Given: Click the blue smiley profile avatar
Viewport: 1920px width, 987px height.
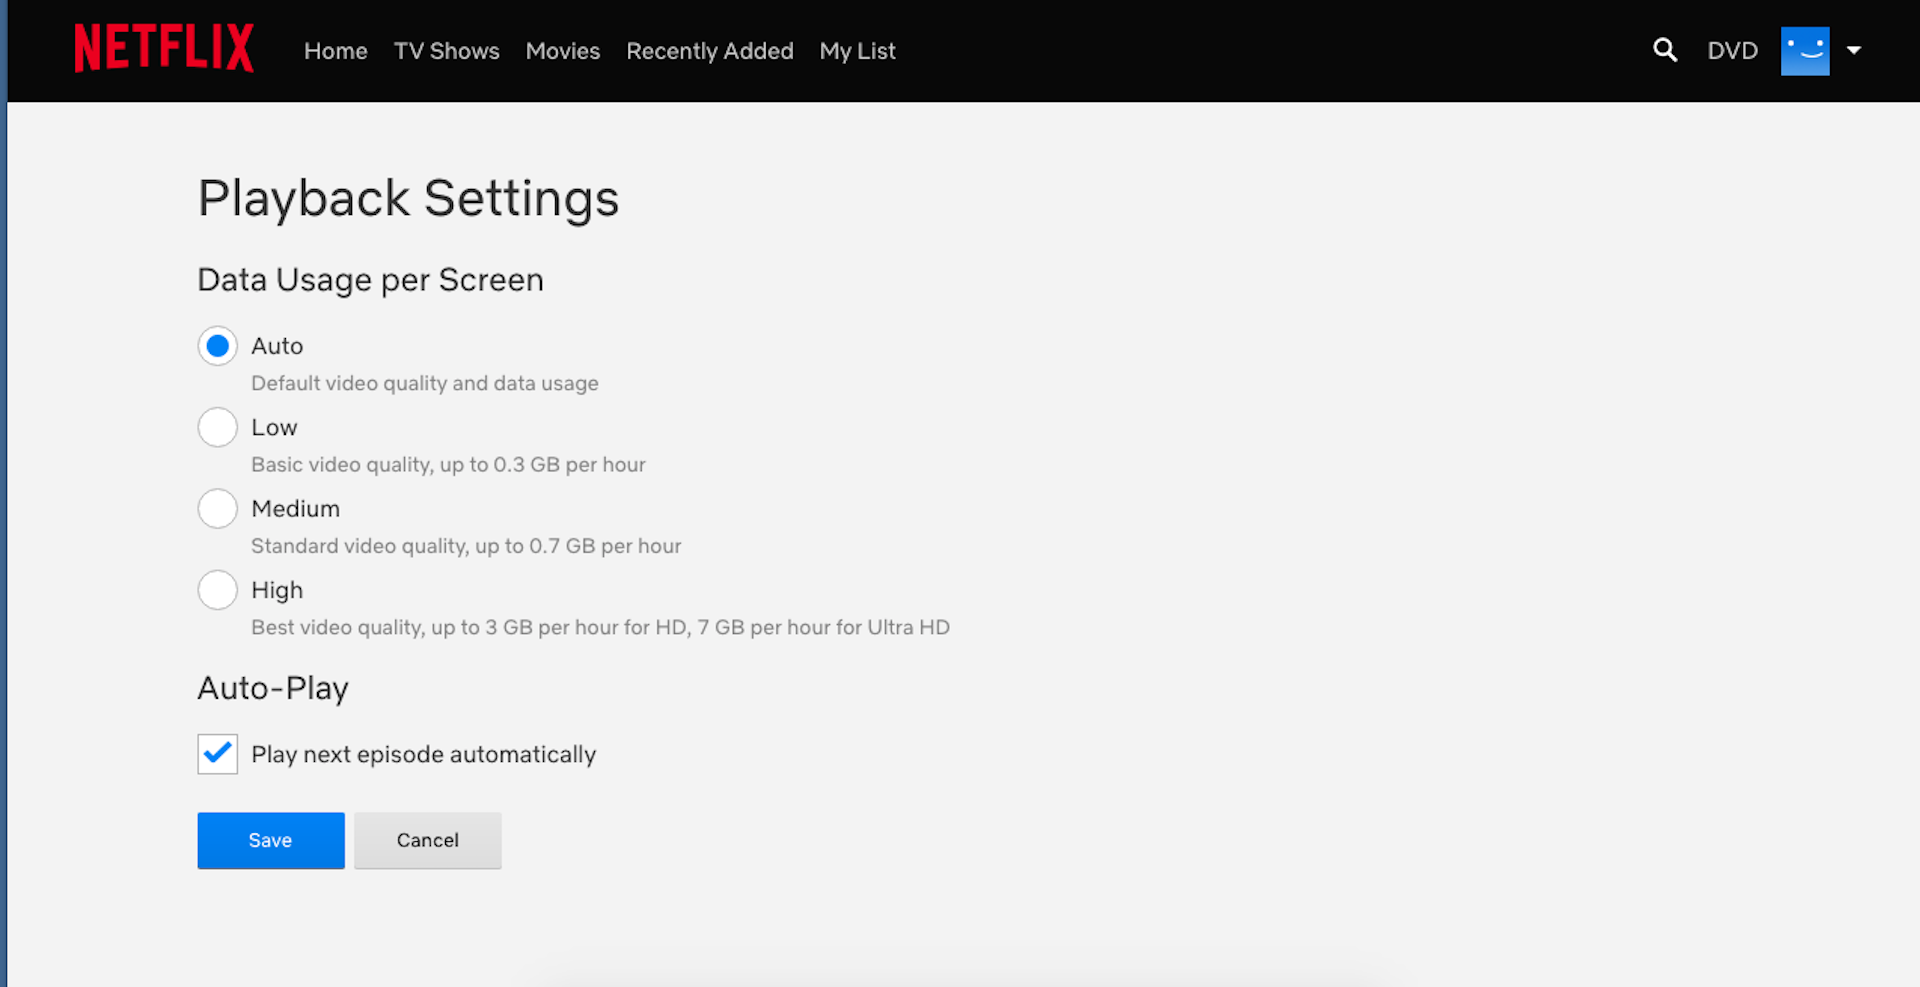Looking at the screenshot, I should coord(1804,50).
